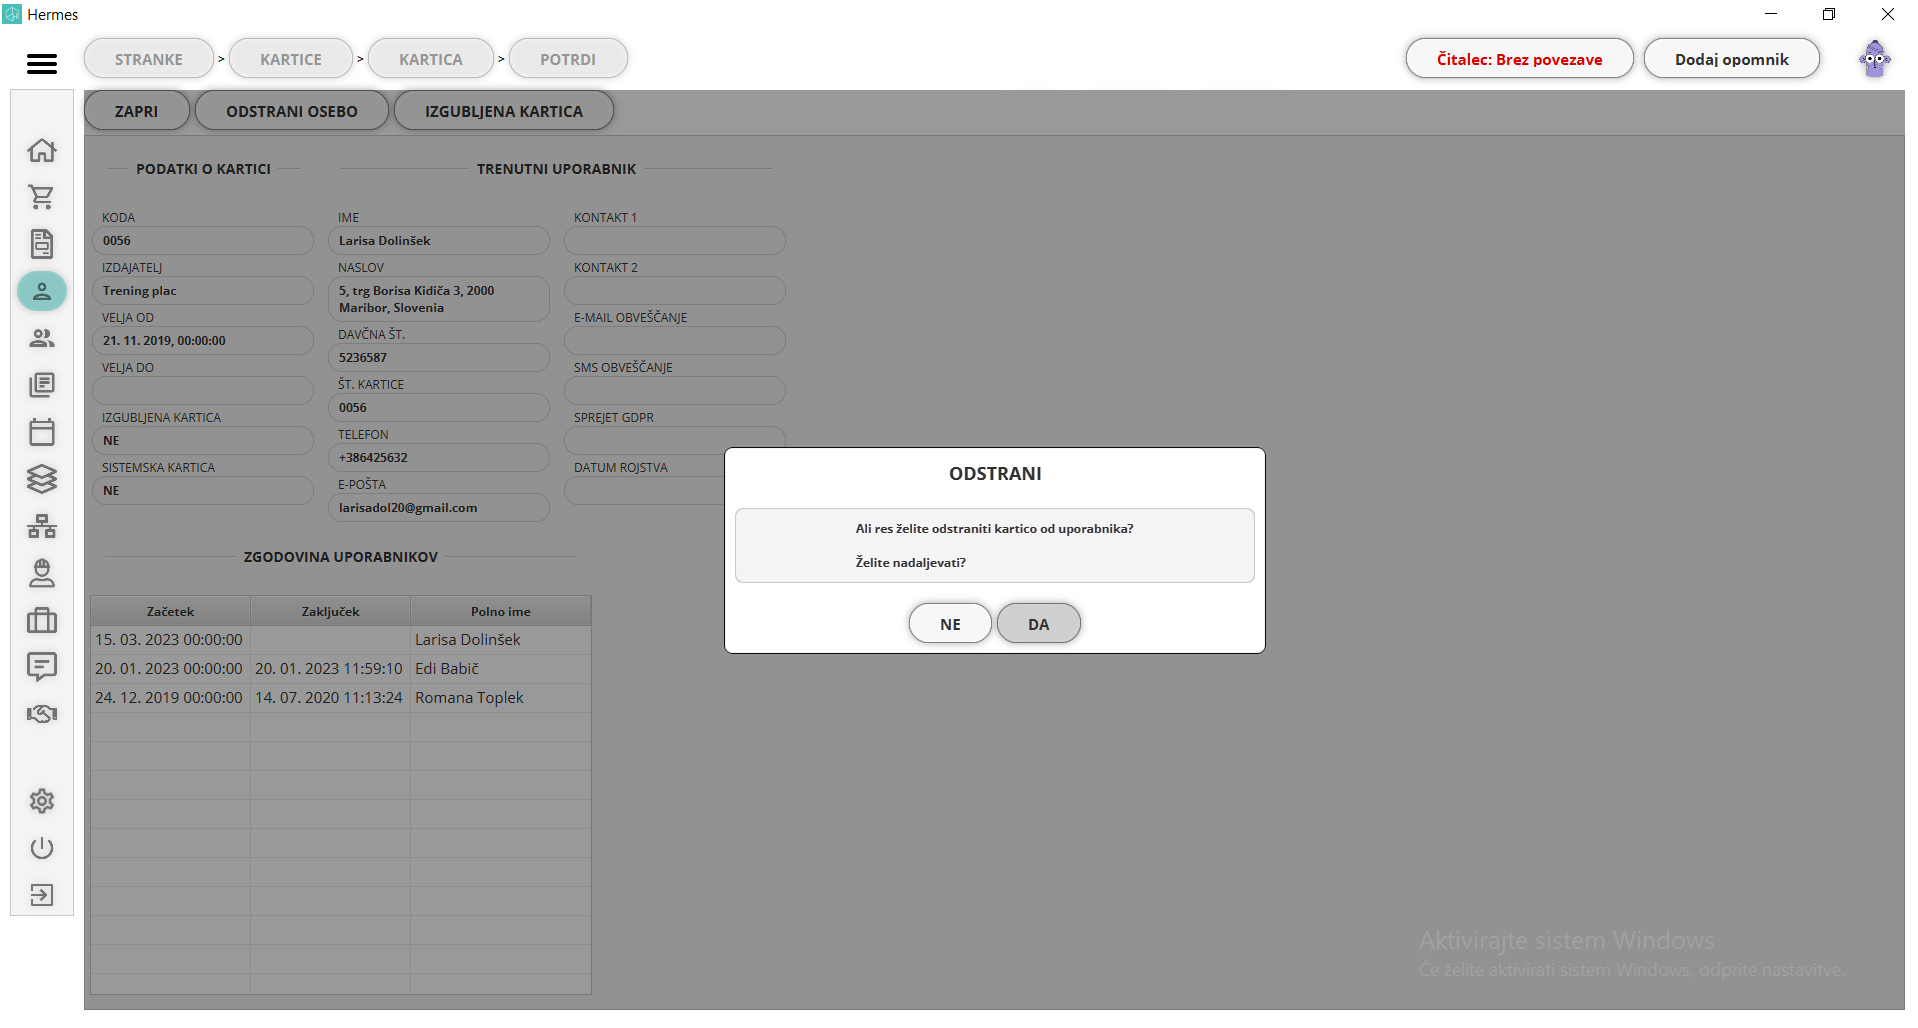
Task: Click the logout arrow sidebar icon
Action: click(42, 895)
